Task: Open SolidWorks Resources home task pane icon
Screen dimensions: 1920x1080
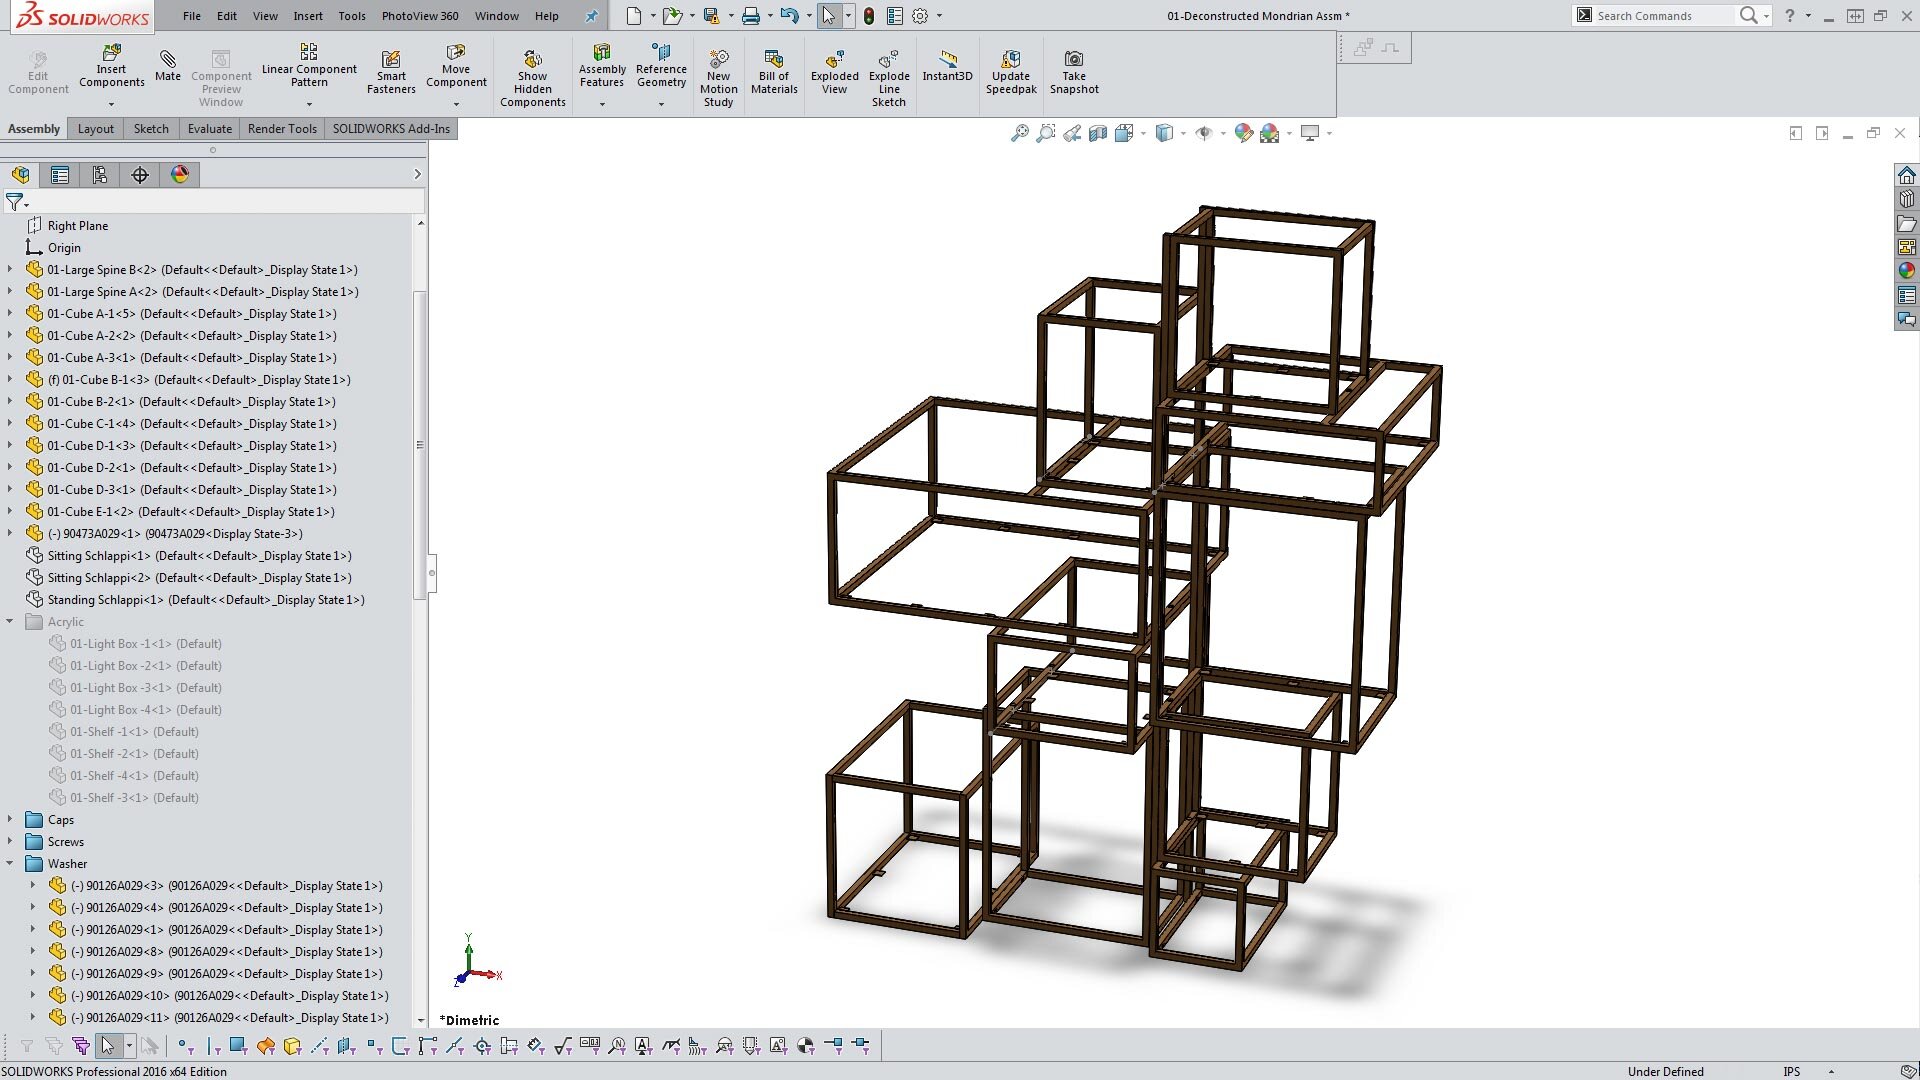Action: (x=1907, y=175)
